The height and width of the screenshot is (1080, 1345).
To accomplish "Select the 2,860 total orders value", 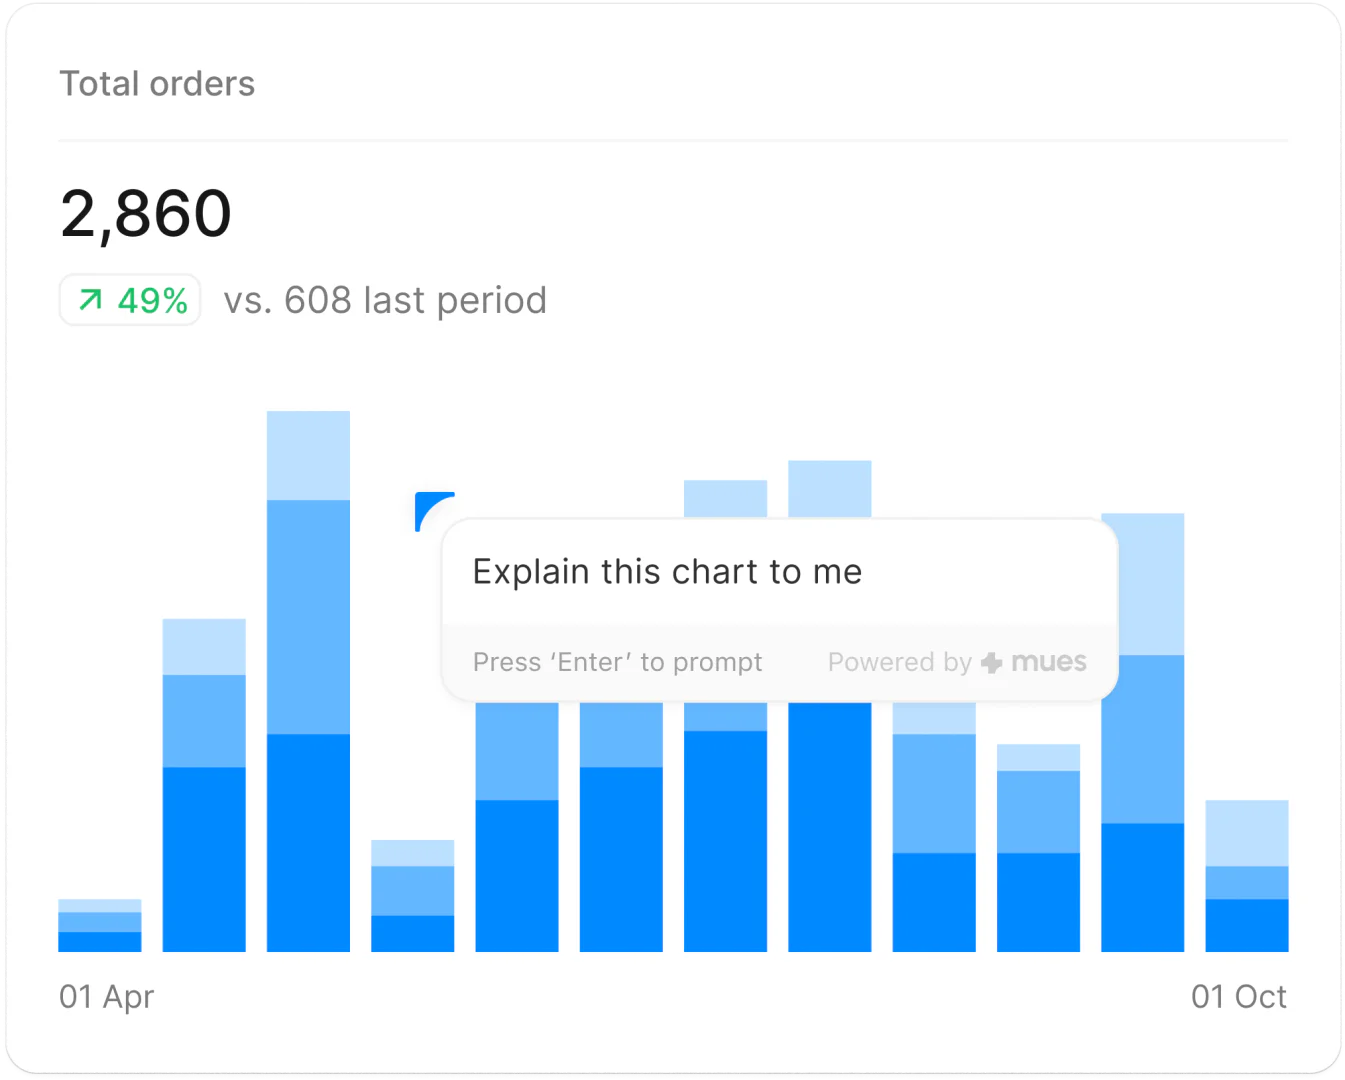I will click(x=146, y=213).
